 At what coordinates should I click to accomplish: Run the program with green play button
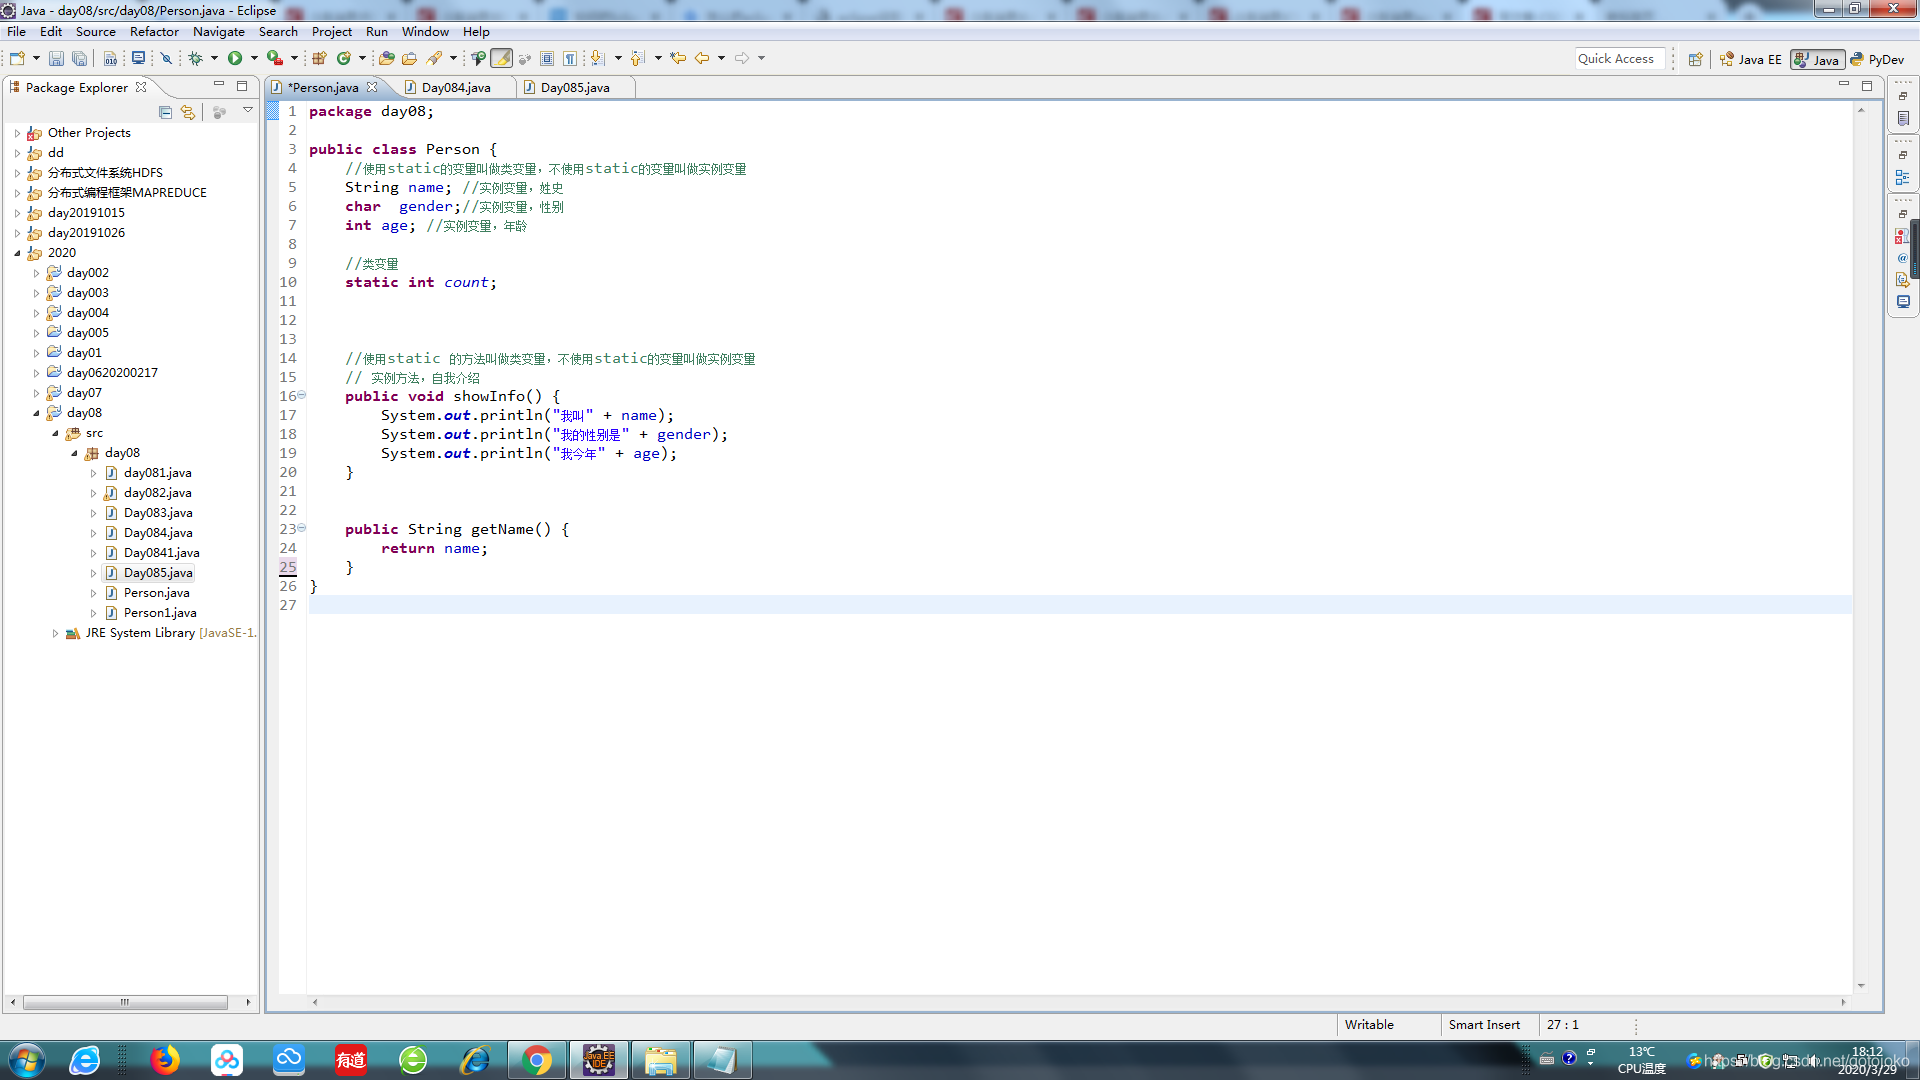click(235, 59)
